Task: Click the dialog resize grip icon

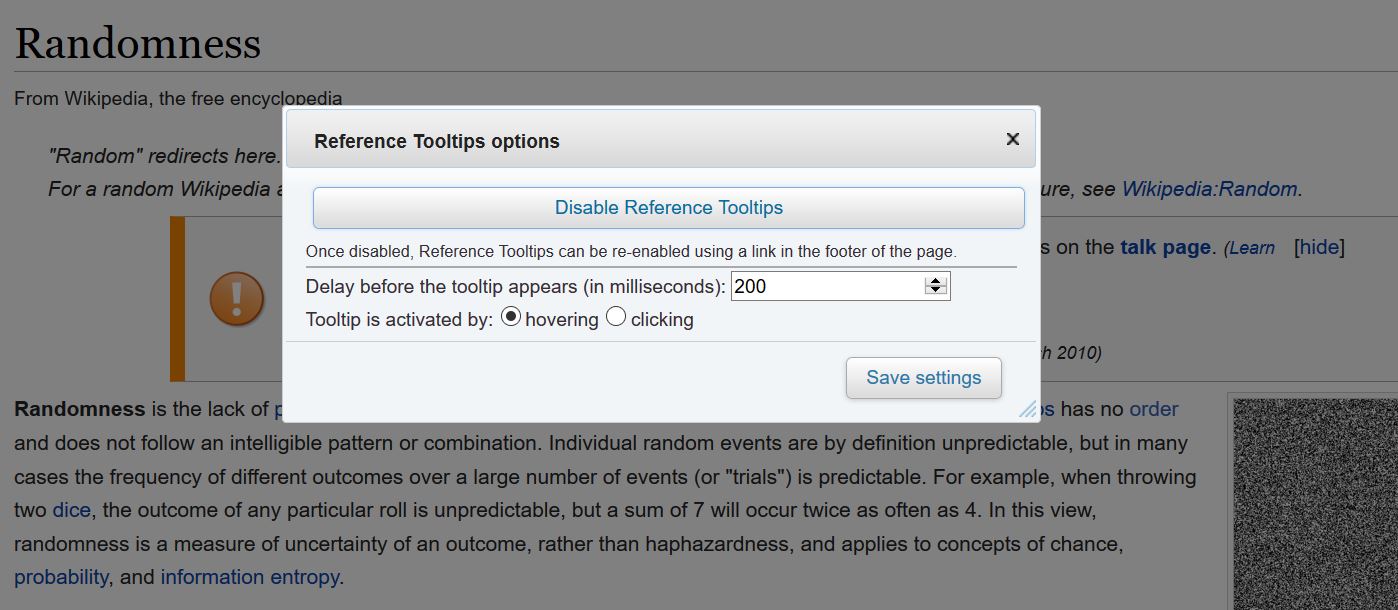Action: click(1028, 409)
